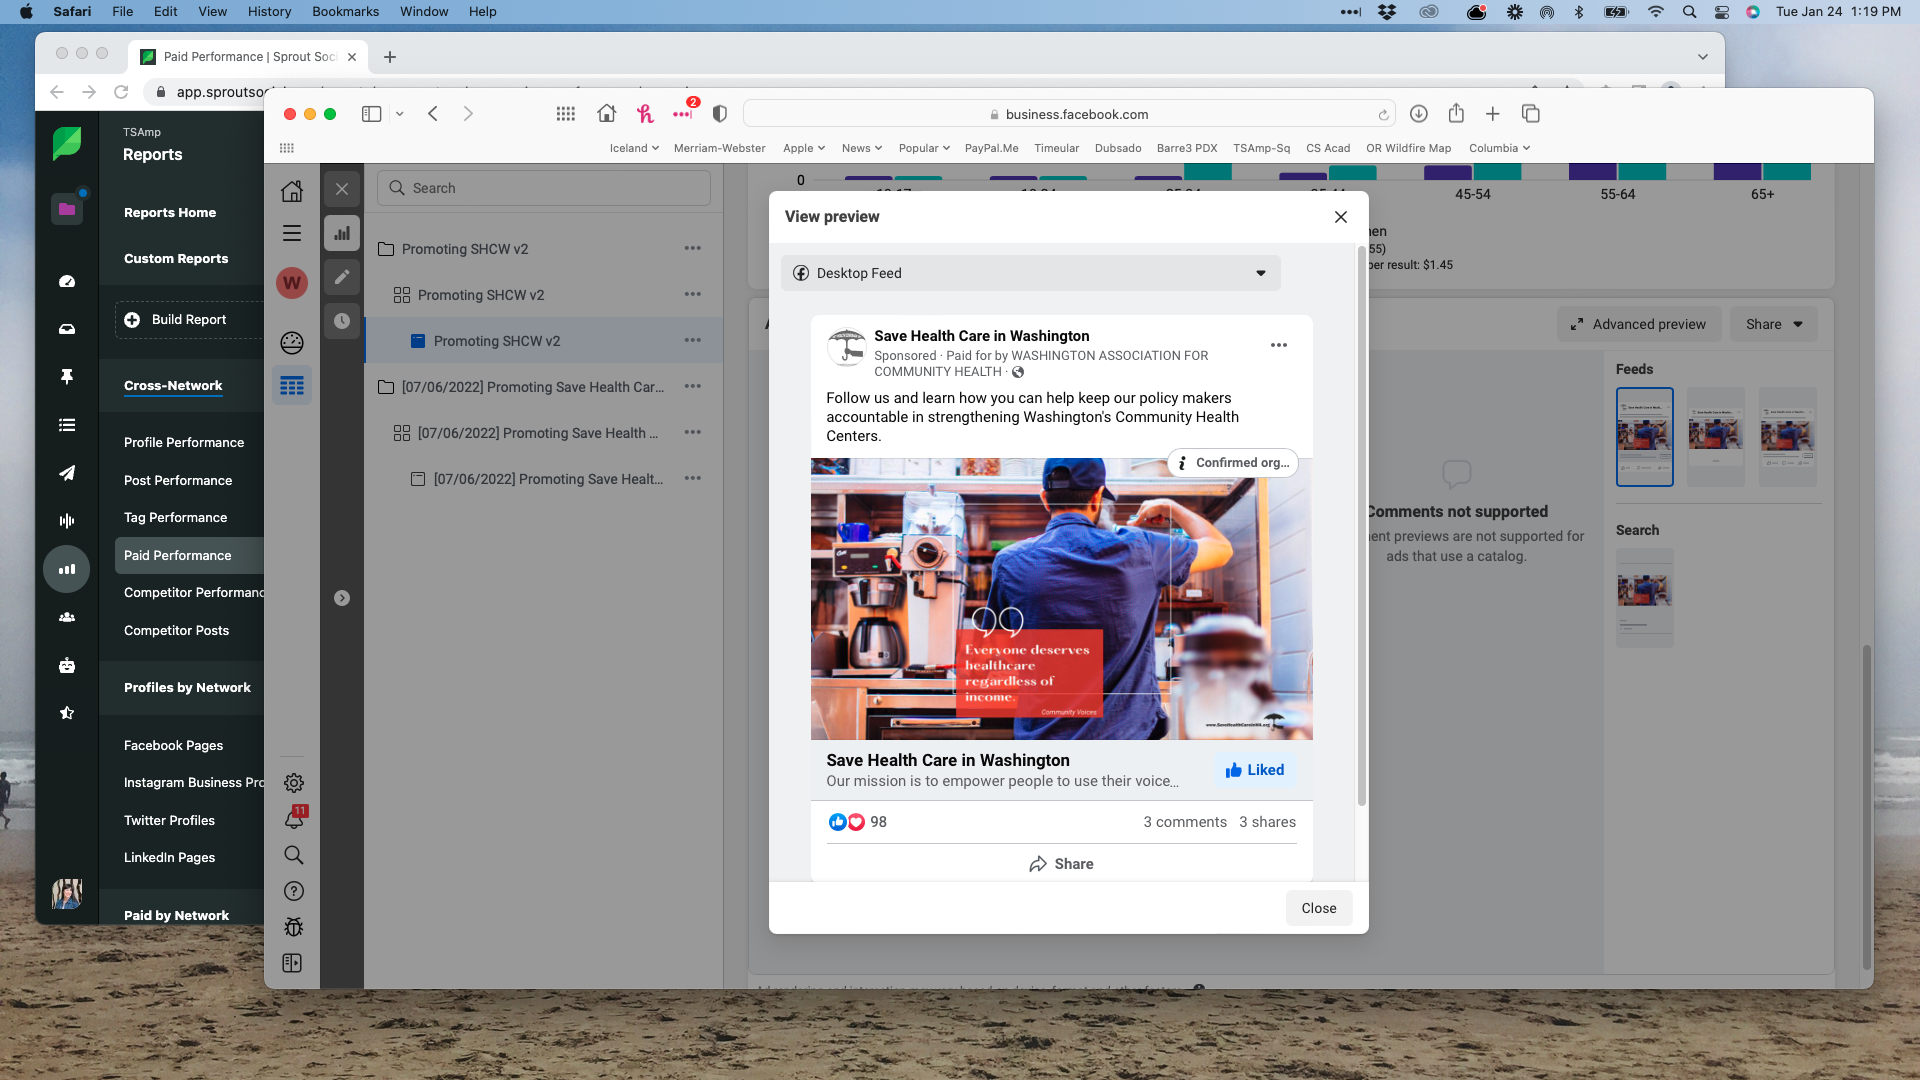Open macOS Bookmarks menu

pyautogui.click(x=345, y=12)
